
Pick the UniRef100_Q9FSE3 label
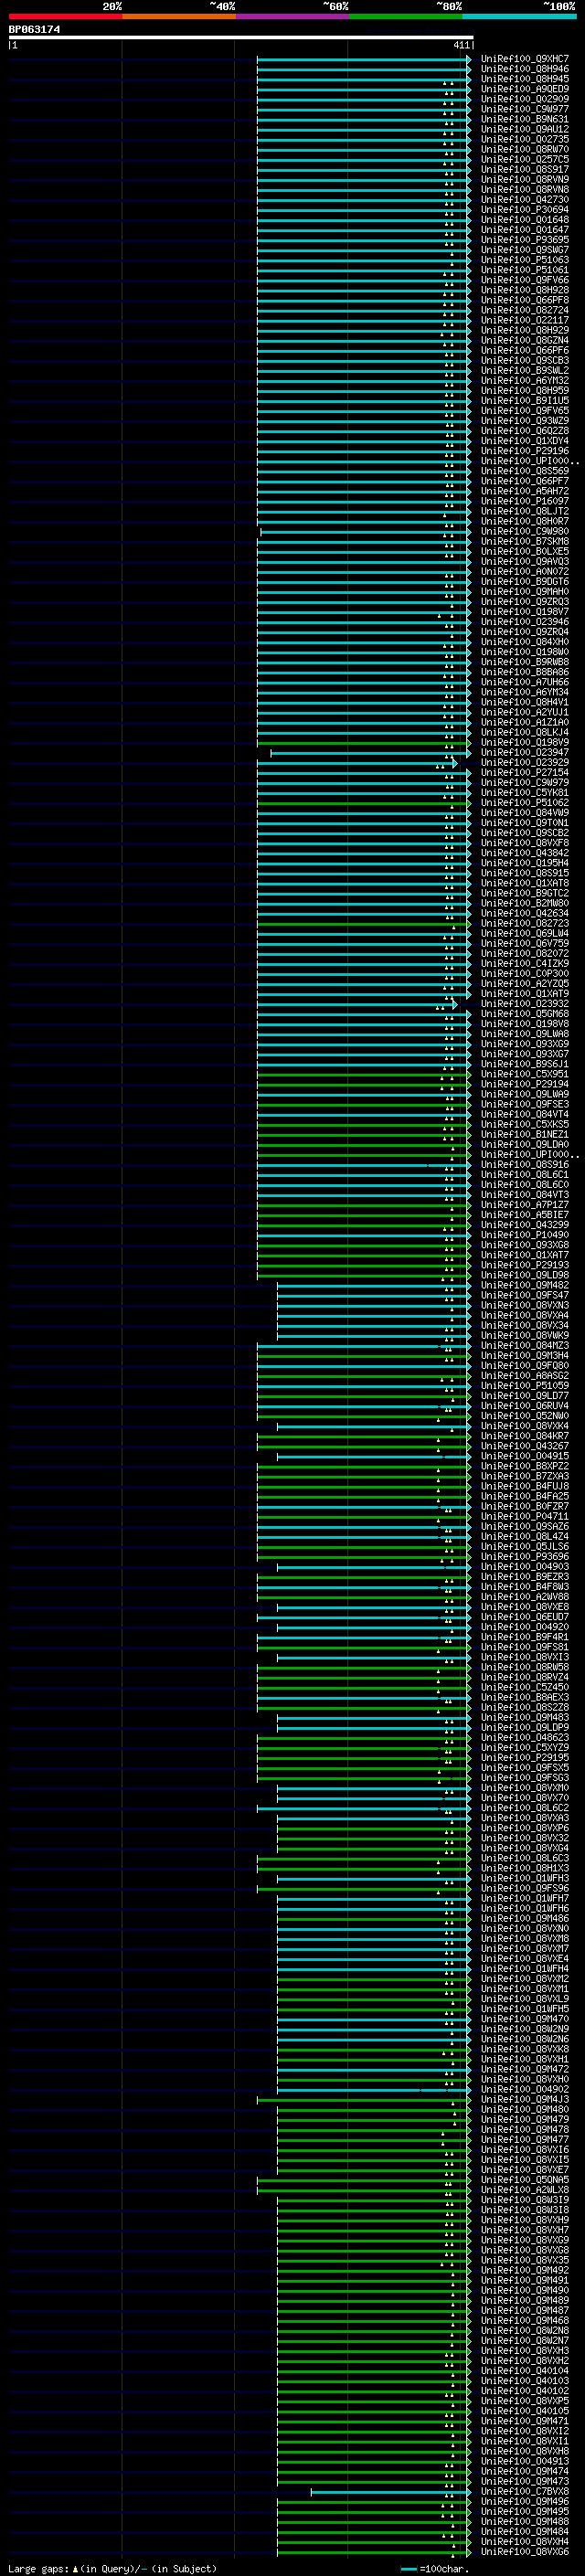coord(525,1104)
